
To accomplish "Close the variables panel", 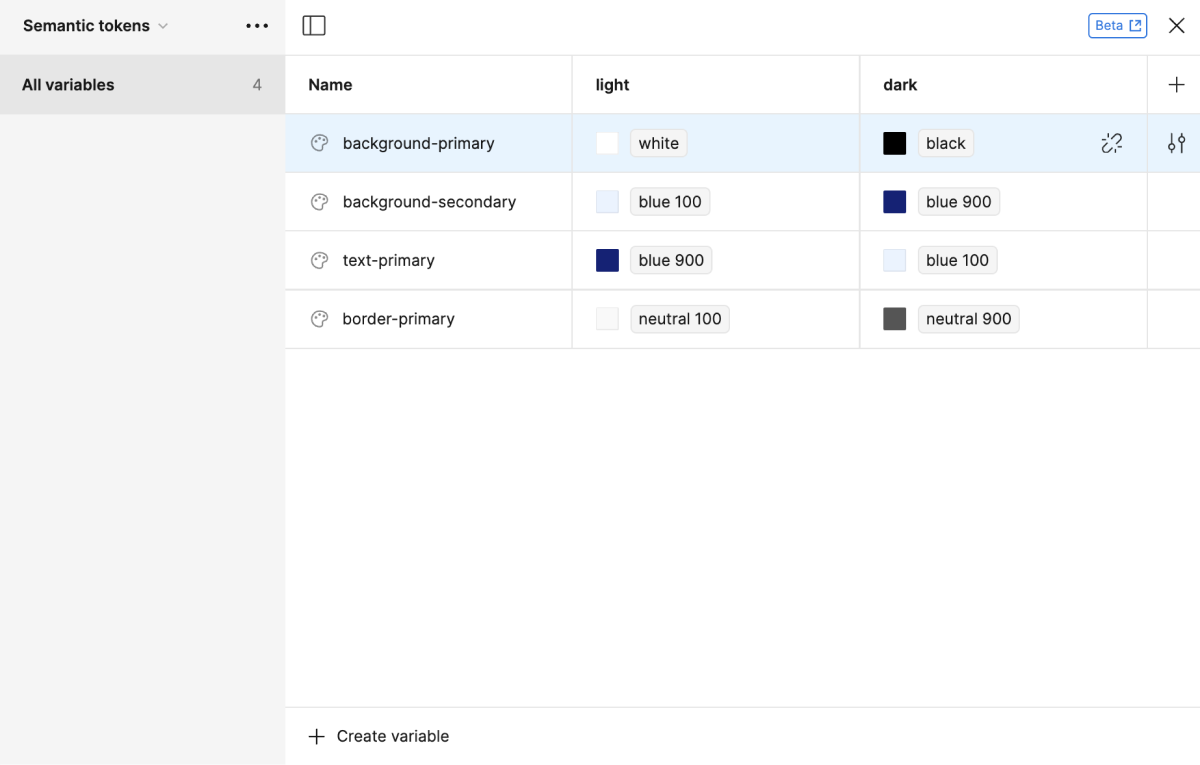I will (x=1176, y=26).
